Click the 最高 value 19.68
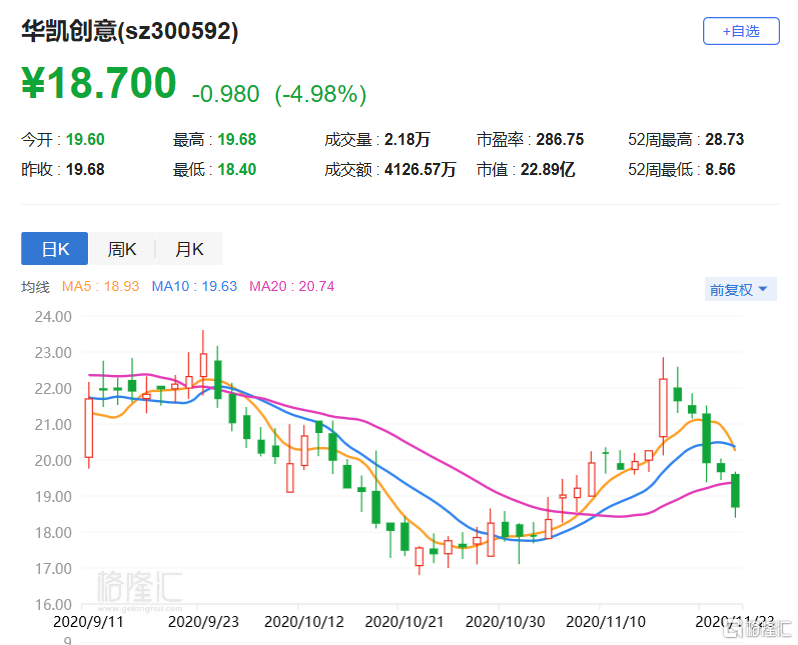 (237, 139)
